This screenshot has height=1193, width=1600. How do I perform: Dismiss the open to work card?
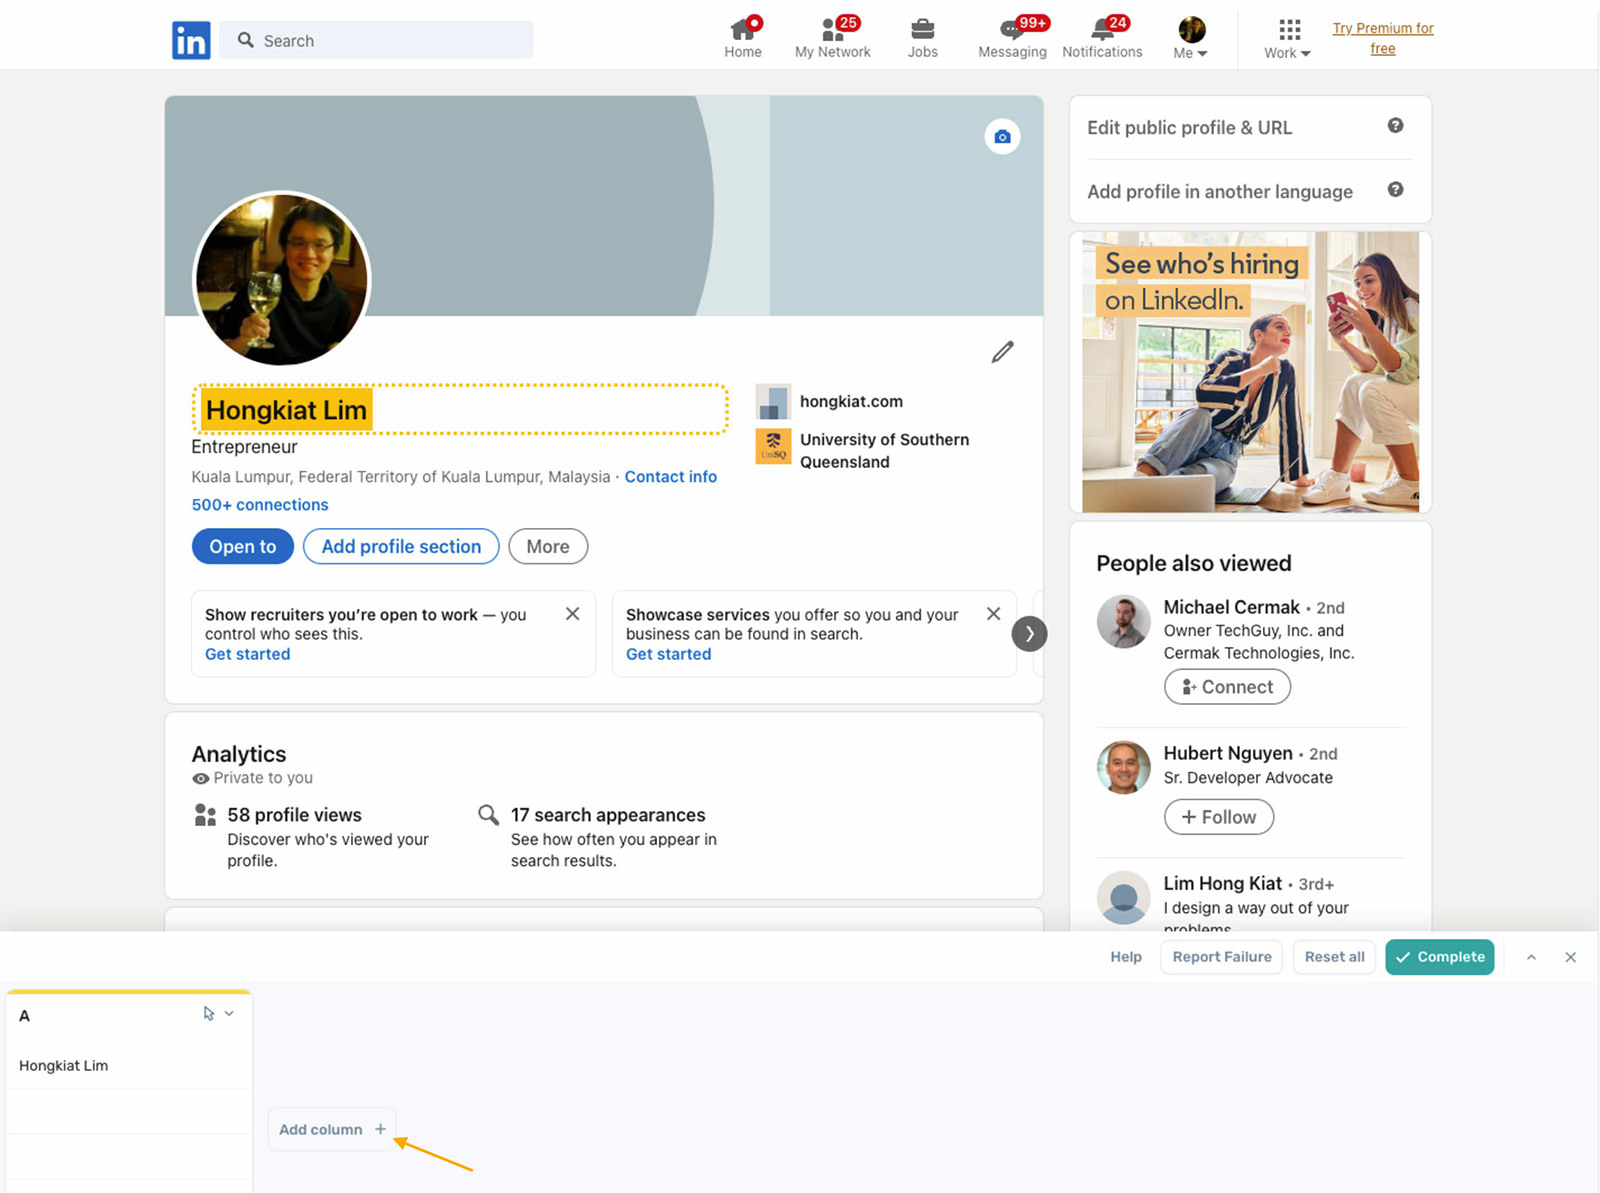572,614
